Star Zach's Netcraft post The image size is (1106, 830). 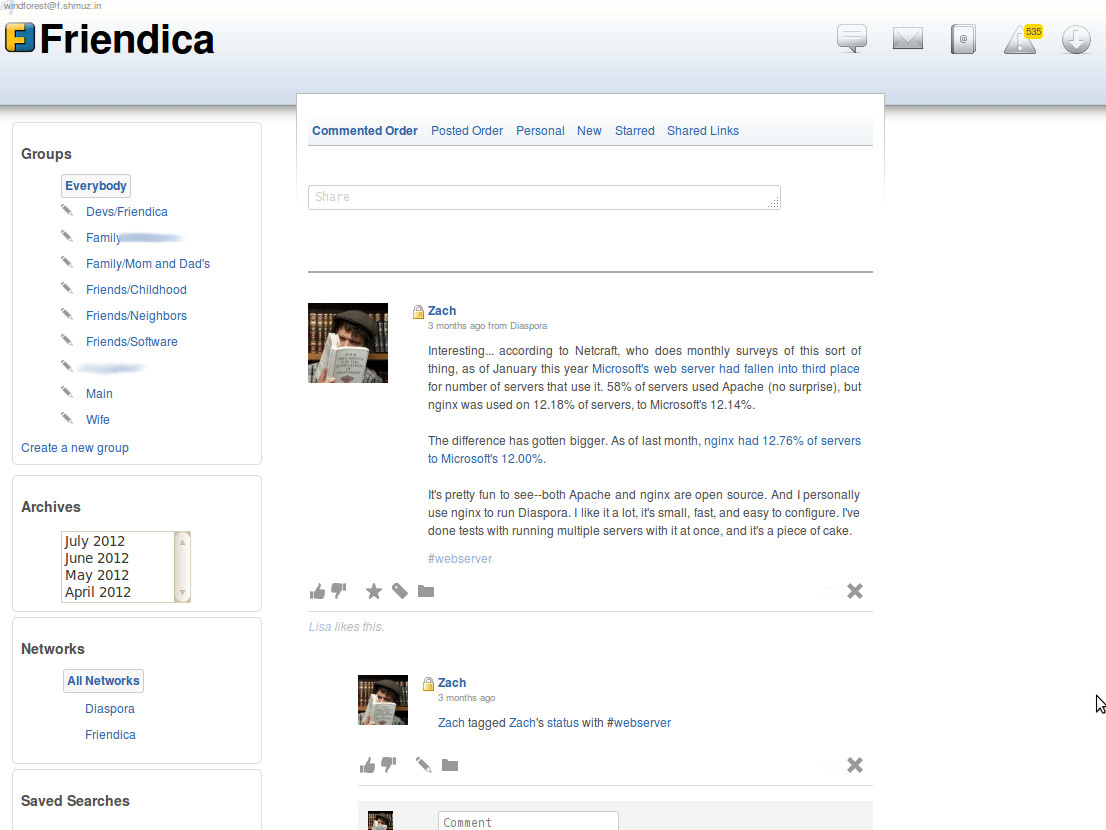coord(374,591)
